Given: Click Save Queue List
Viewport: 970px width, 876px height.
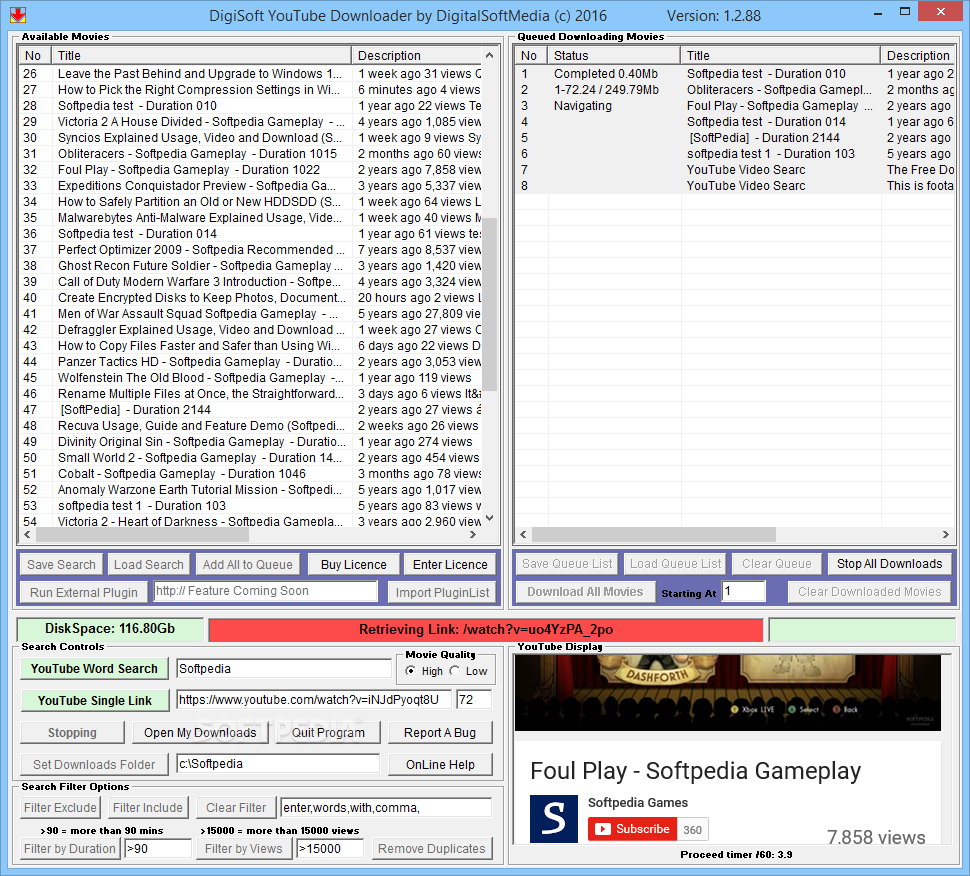Looking at the screenshot, I should point(567,564).
